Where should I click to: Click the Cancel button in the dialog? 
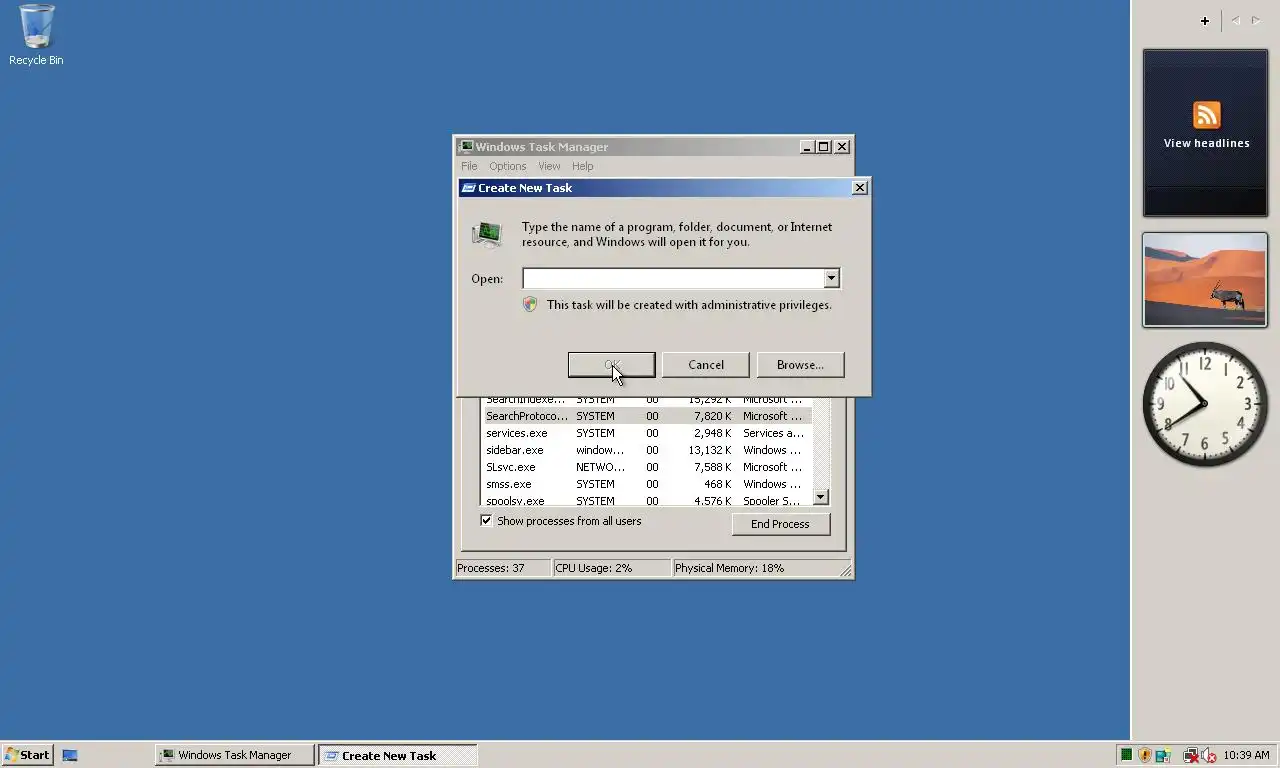(706, 365)
